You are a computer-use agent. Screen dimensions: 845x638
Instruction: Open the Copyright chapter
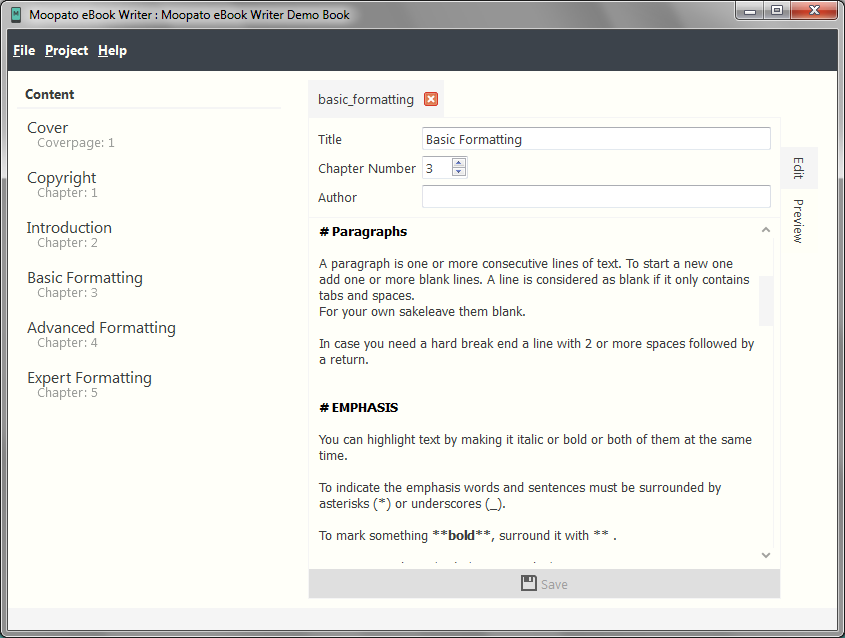tap(62, 178)
